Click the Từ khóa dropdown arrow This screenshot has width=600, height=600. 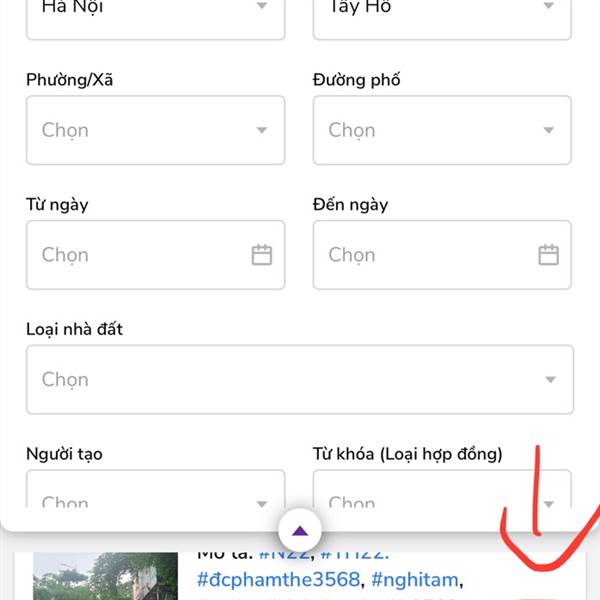click(548, 504)
